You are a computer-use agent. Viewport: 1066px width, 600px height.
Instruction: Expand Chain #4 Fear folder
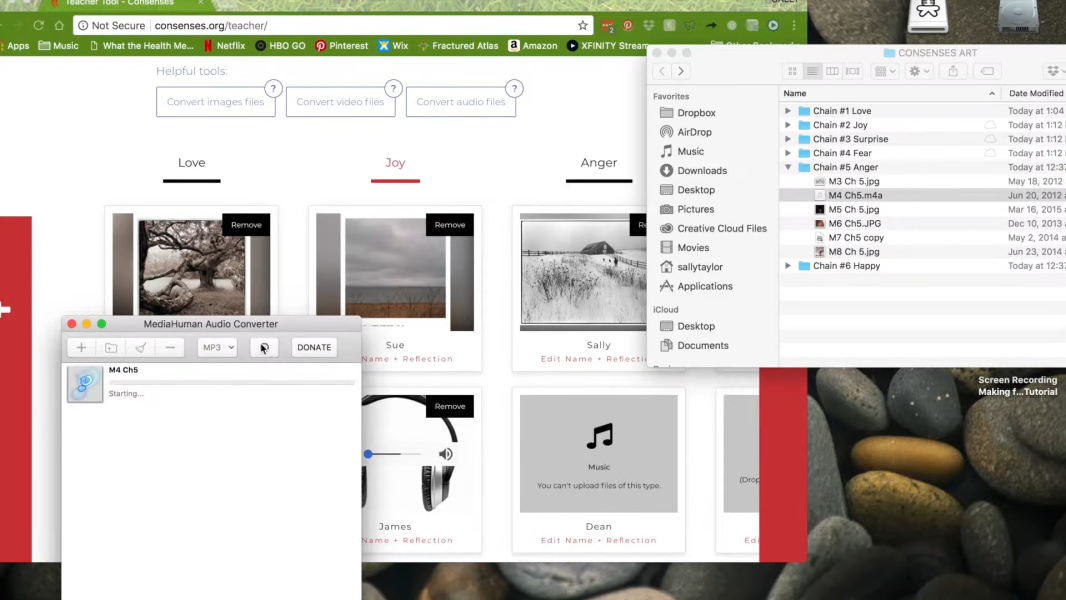click(788, 153)
